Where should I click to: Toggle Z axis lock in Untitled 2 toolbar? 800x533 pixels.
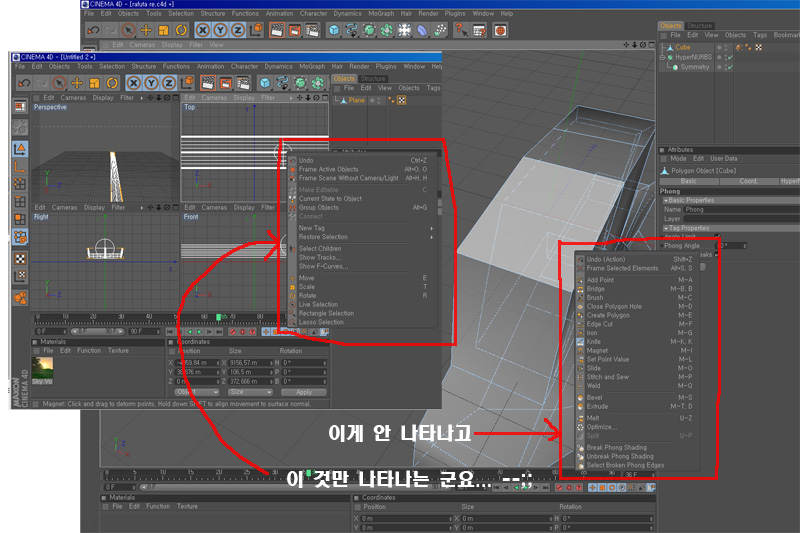[169, 83]
